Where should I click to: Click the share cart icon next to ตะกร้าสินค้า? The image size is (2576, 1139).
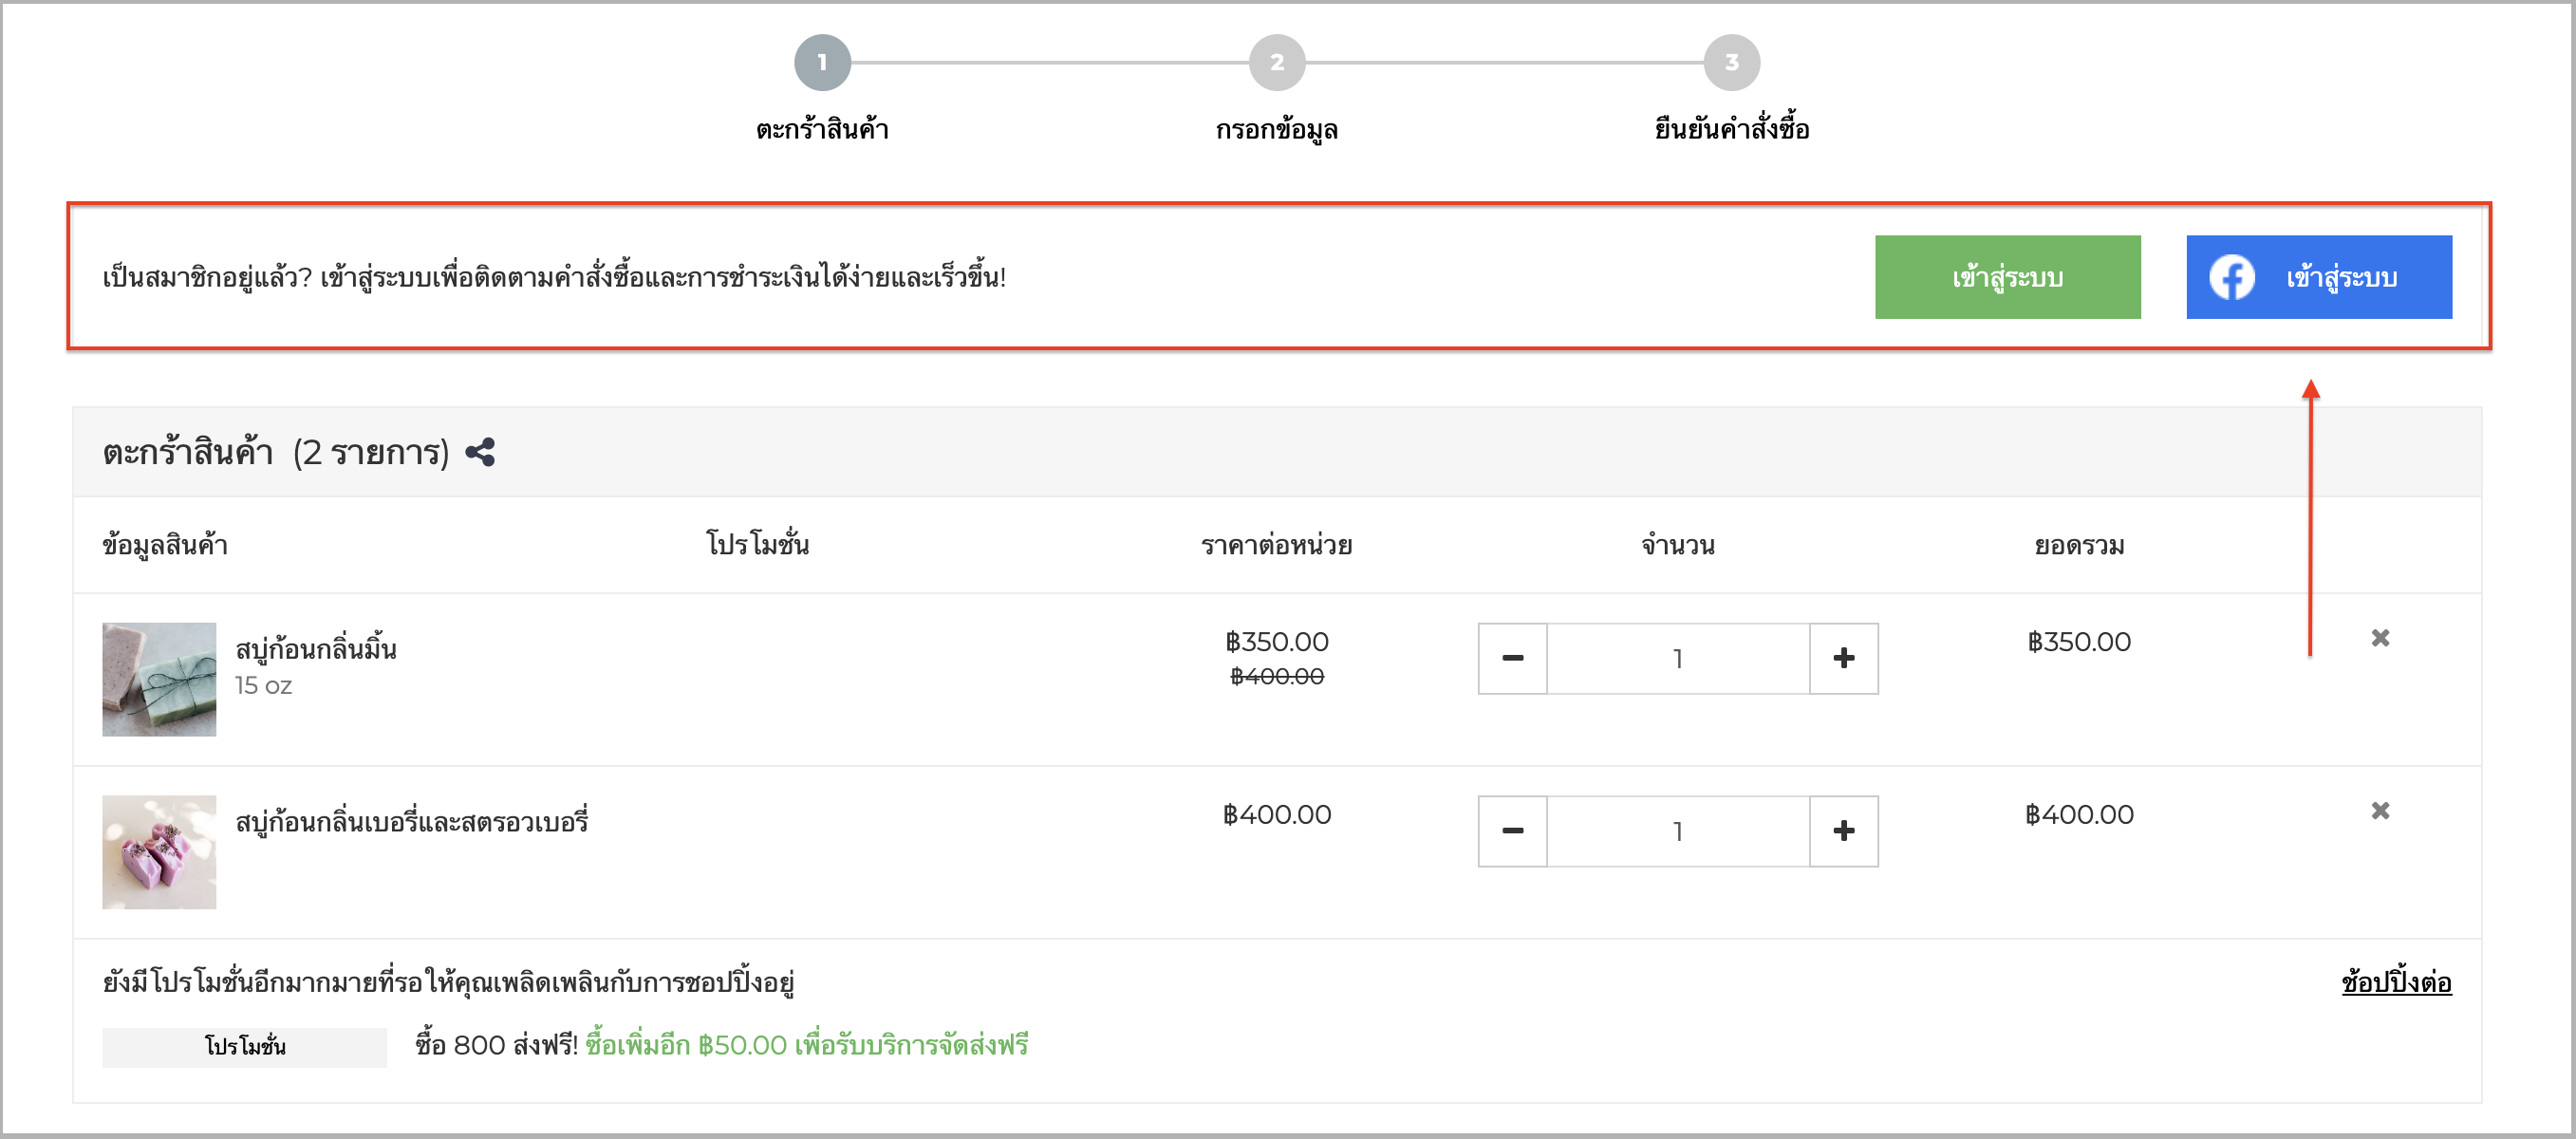[480, 453]
